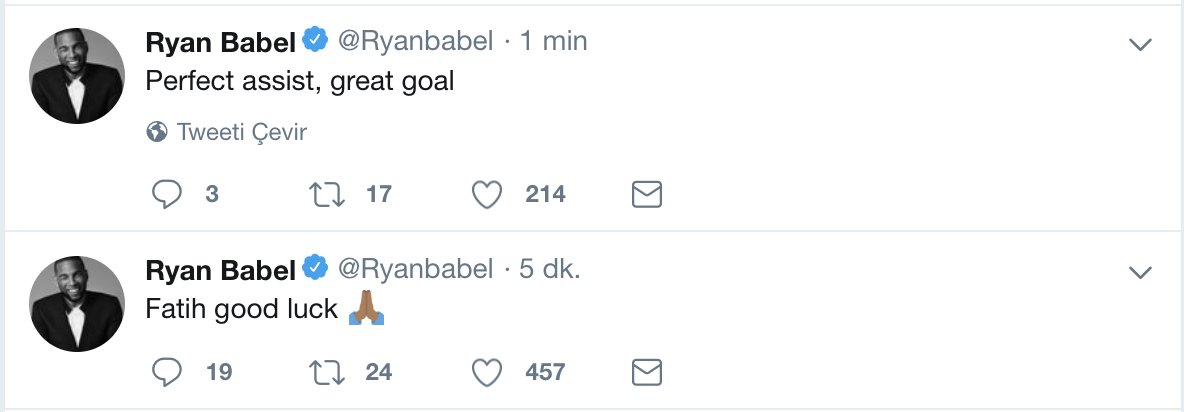This screenshot has width=1184, height=412.
Task: Retweet the 'Fatih good luck' tweet
Action: 327,373
